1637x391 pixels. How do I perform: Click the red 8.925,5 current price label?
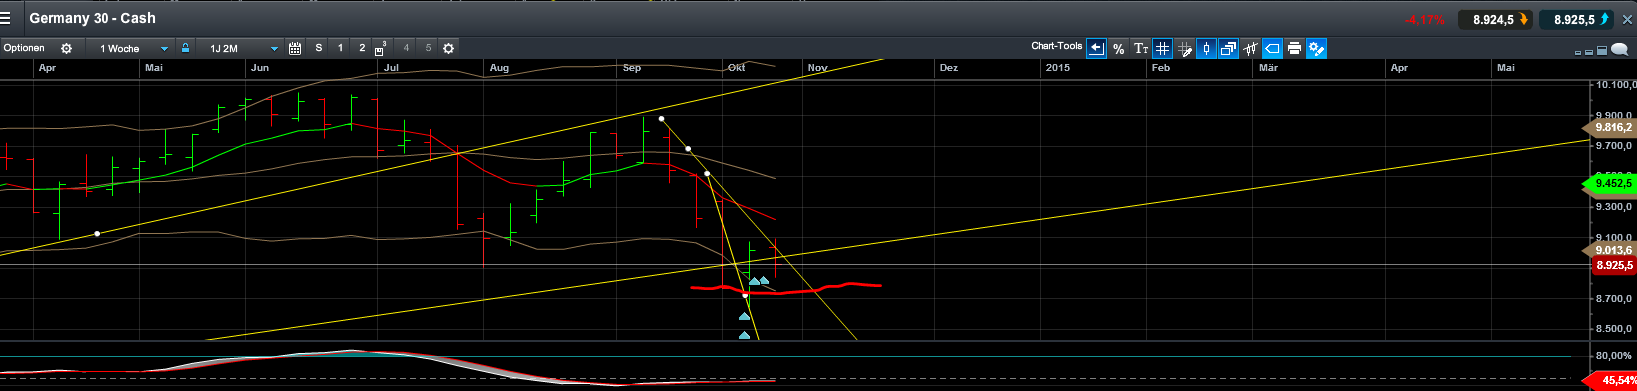click(x=1612, y=265)
